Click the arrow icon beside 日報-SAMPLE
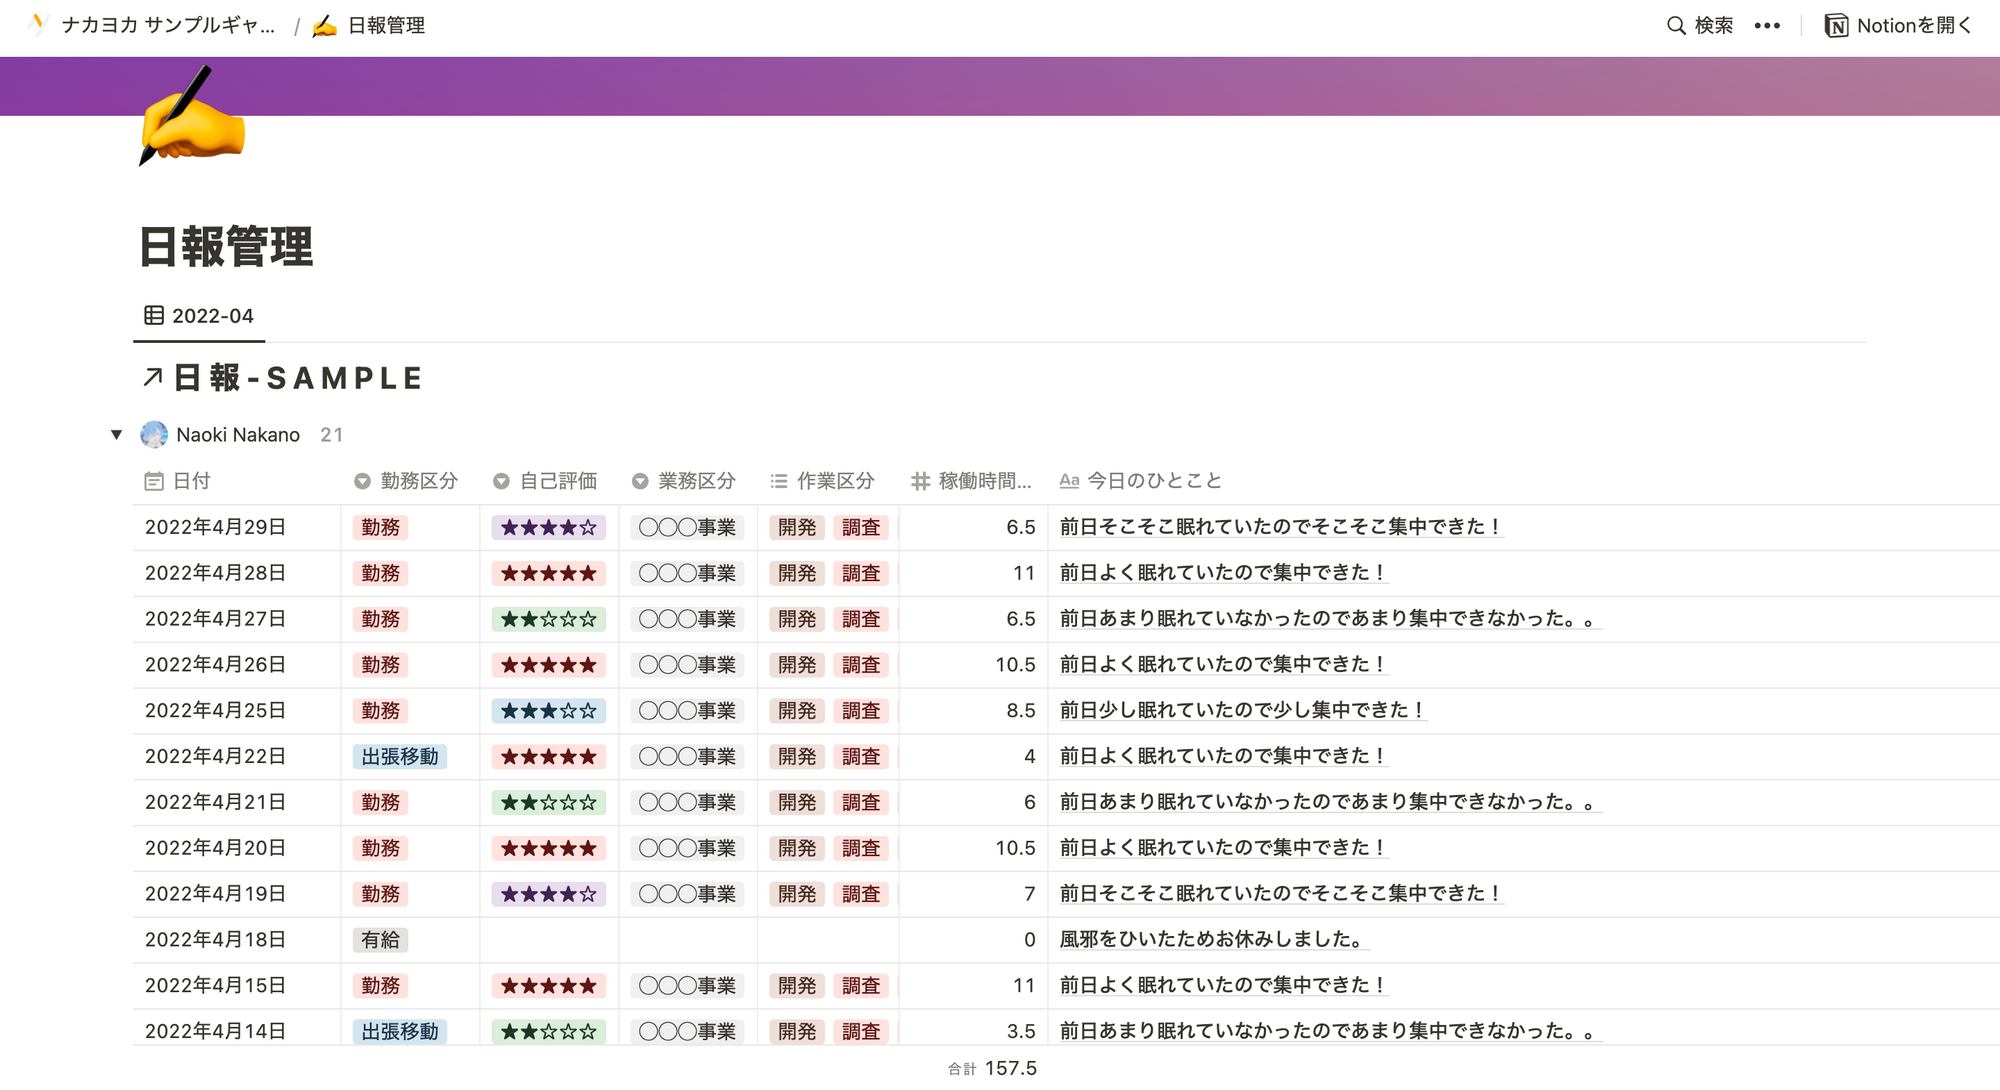Screen dimensions: 2000x1090 [x=152, y=378]
